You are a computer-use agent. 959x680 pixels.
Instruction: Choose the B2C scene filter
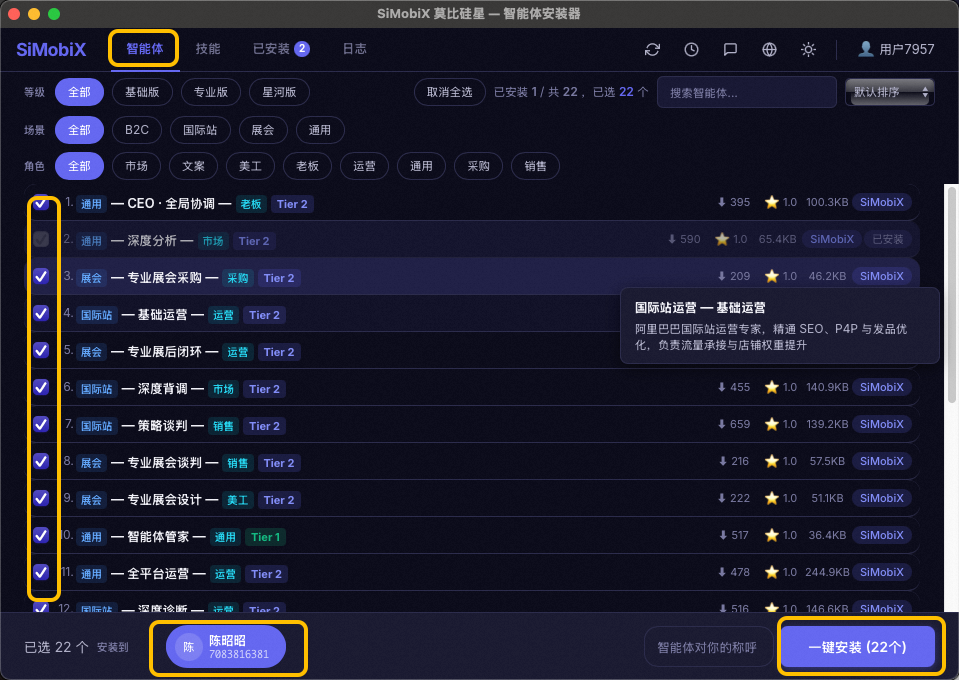(x=137, y=130)
